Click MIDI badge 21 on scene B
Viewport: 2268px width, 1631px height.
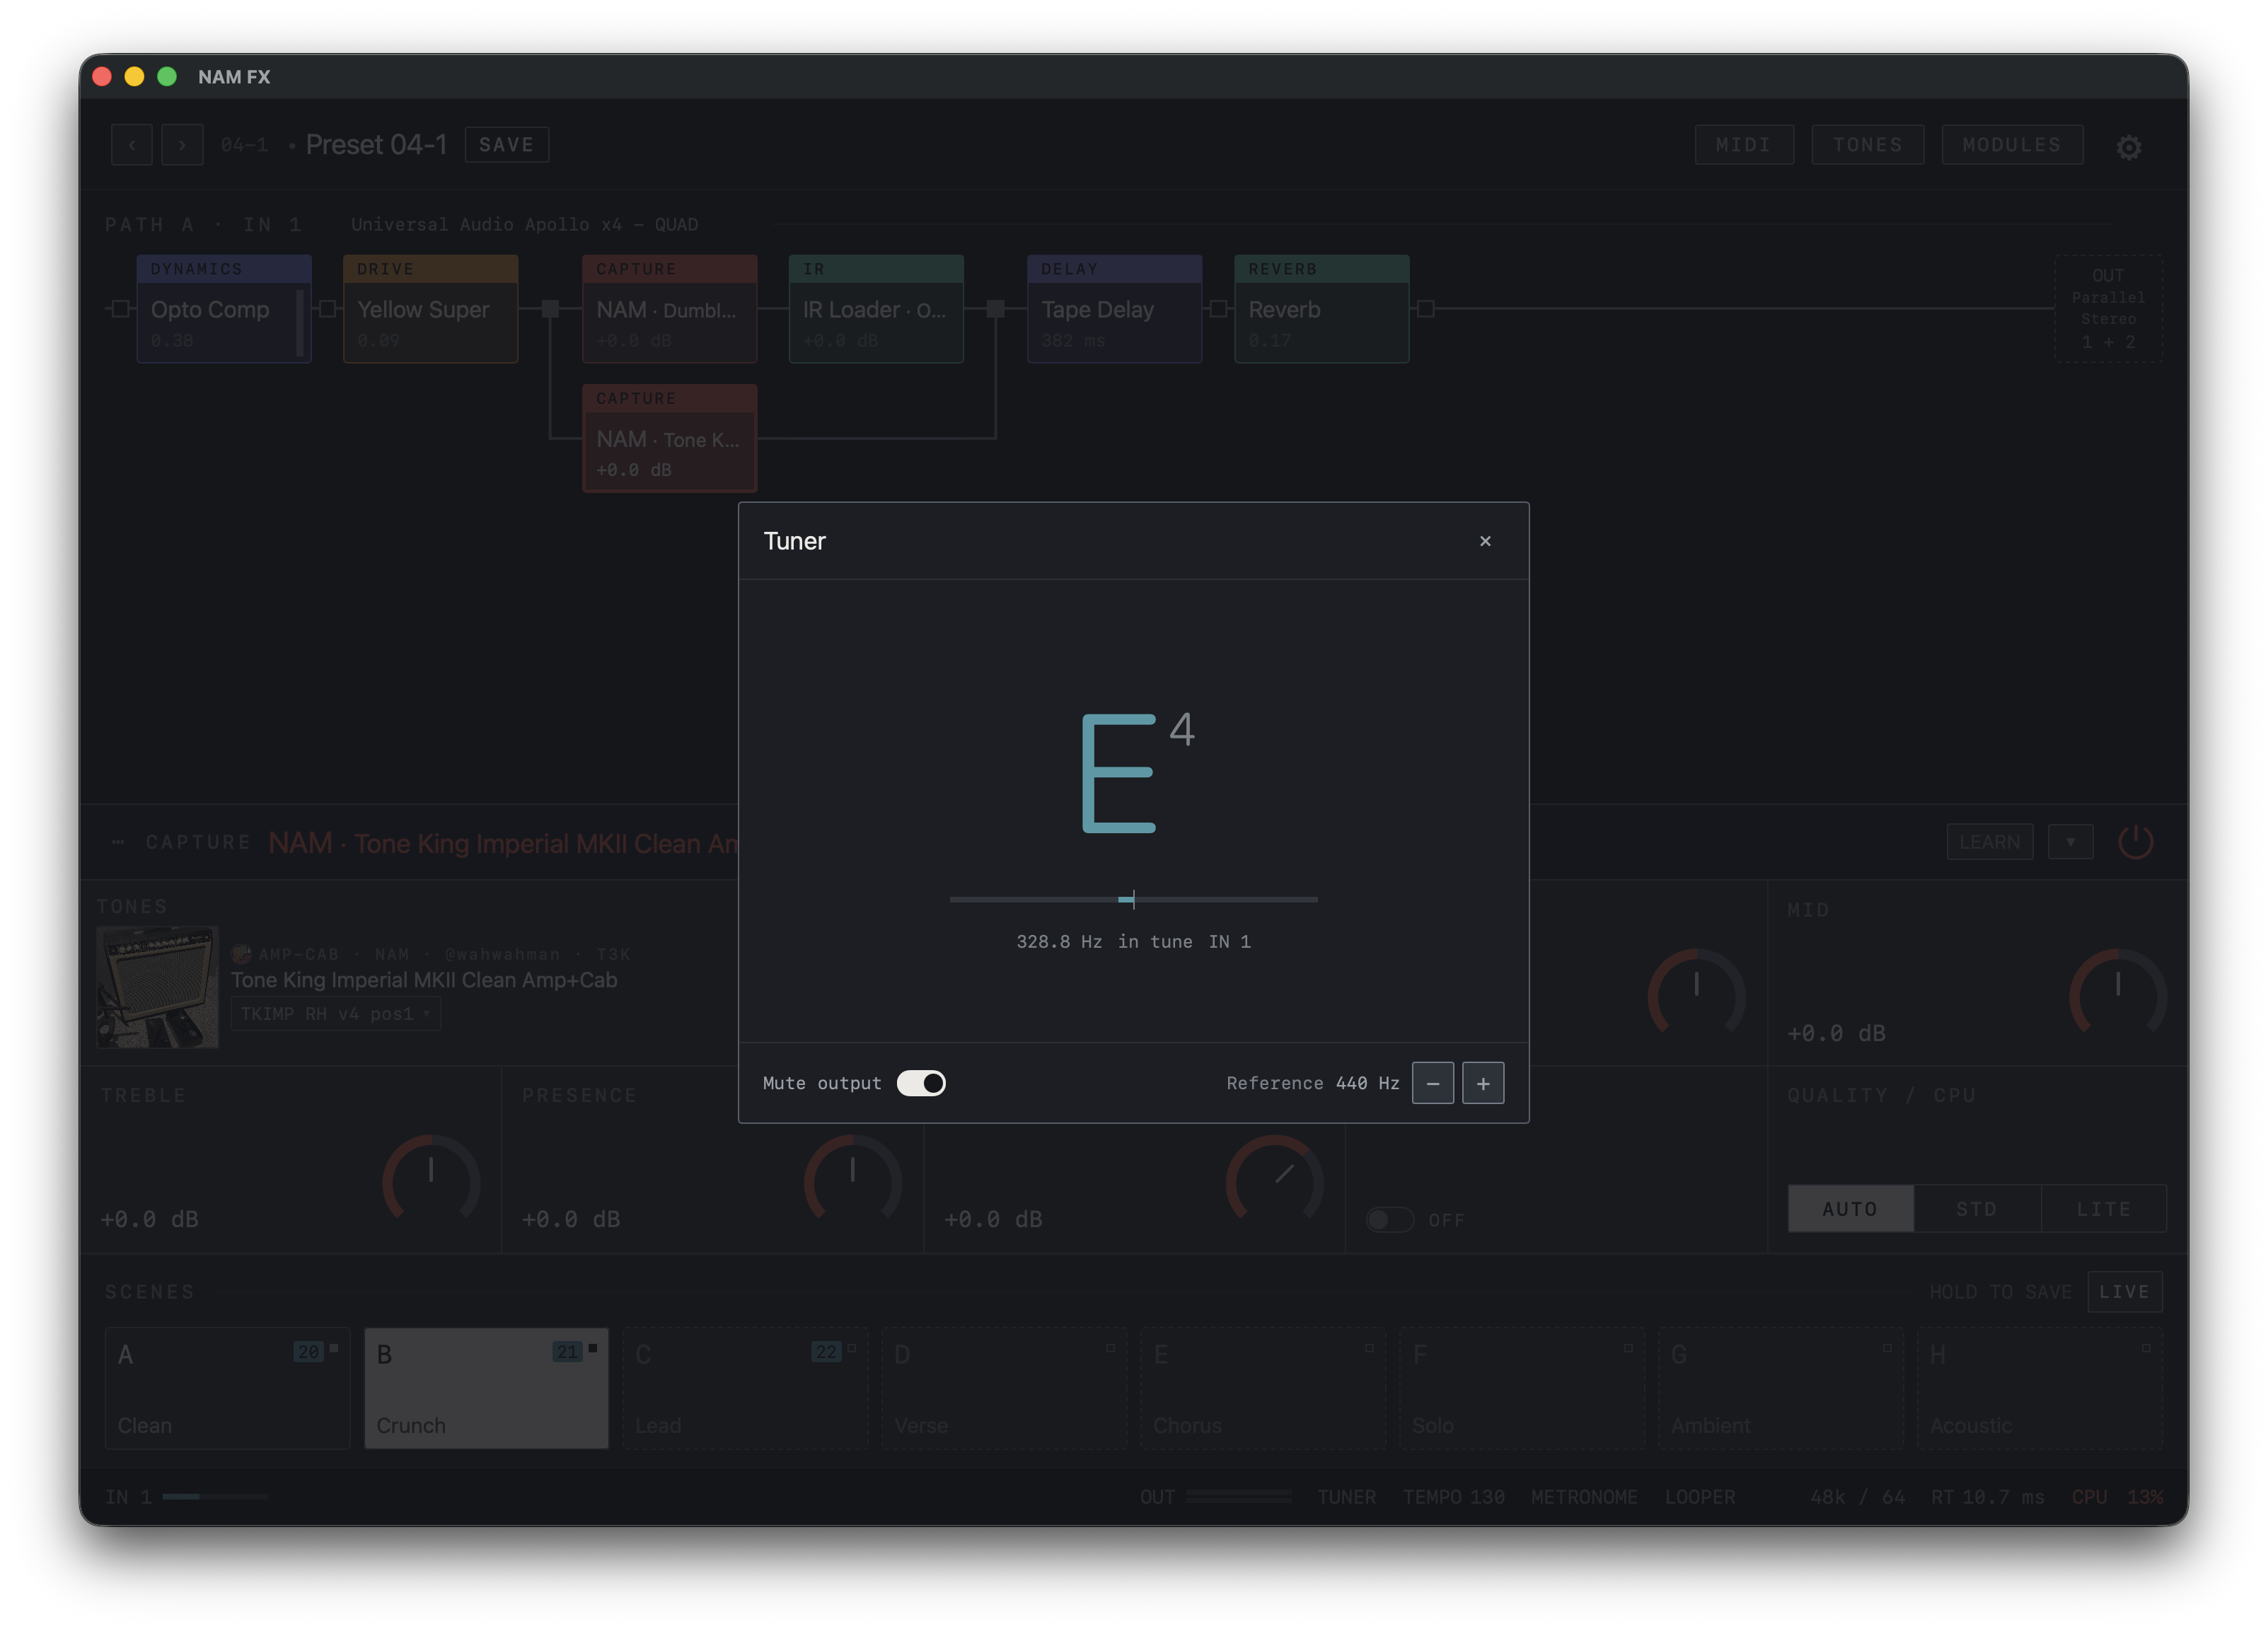pyautogui.click(x=567, y=1352)
